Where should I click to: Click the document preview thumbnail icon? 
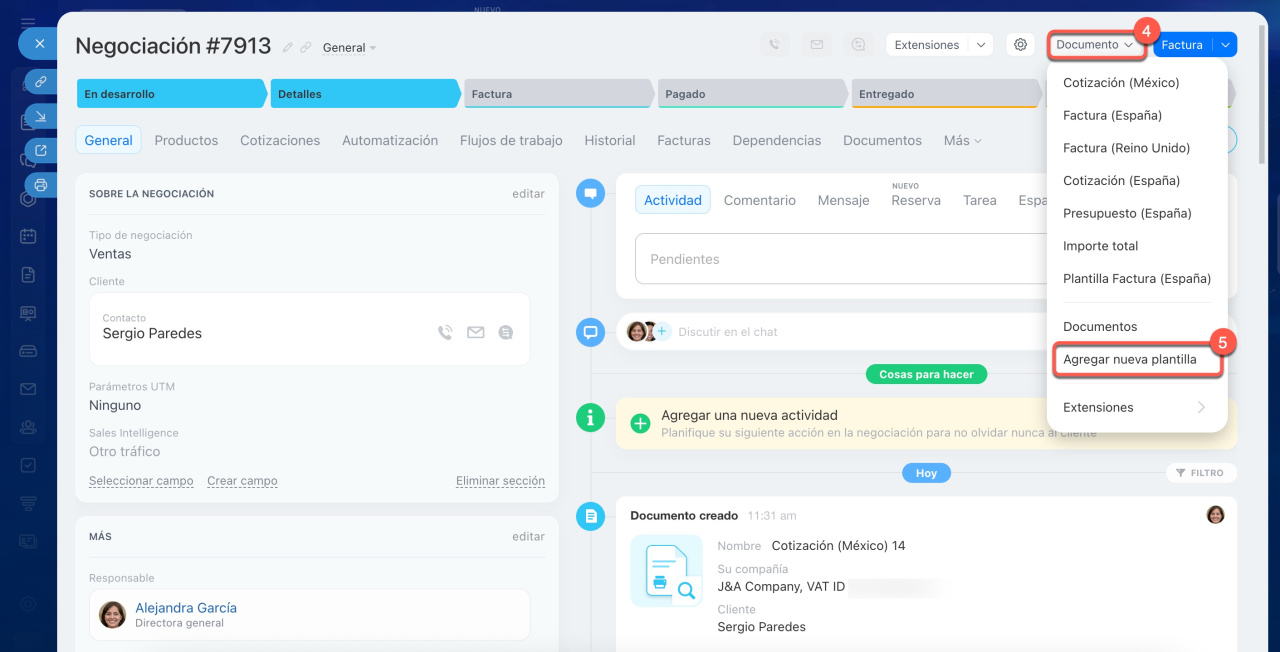coord(665,571)
